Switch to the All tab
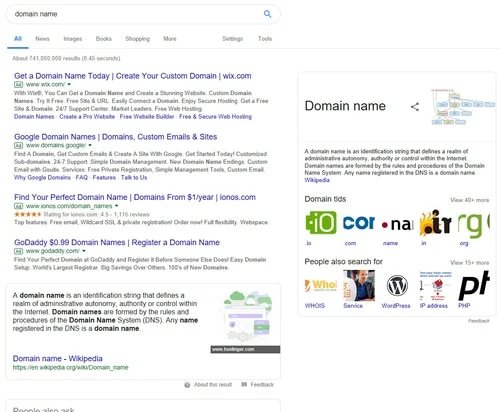The width and height of the screenshot is (500, 412). pyautogui.click(x=18, y=39)
